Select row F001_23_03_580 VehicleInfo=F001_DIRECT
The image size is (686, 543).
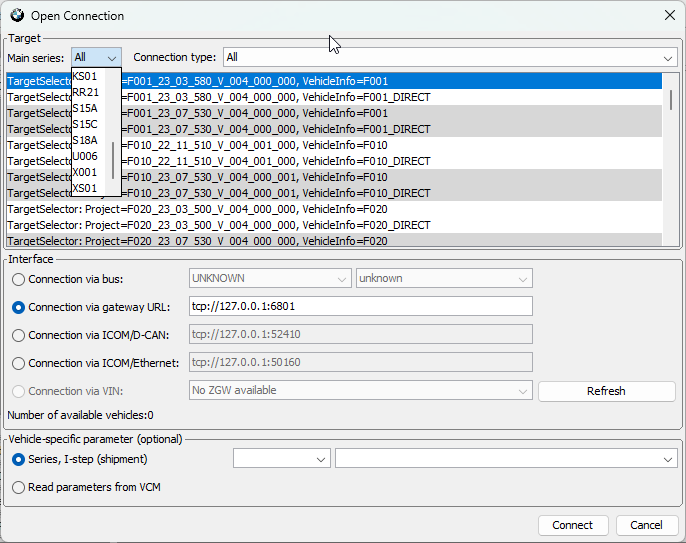pos(334,97)
